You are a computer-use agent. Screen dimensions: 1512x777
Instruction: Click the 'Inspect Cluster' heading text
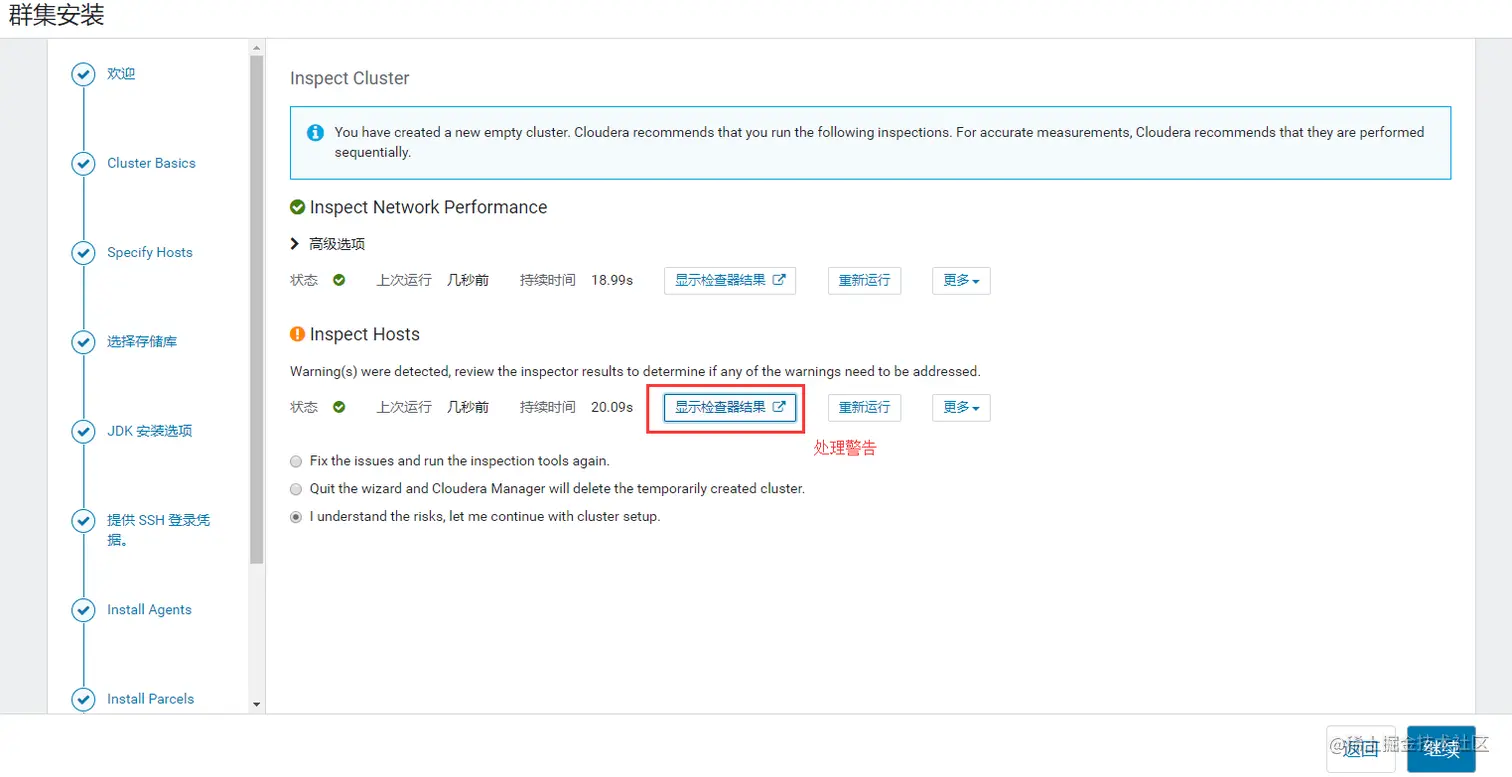coord(349,78)
